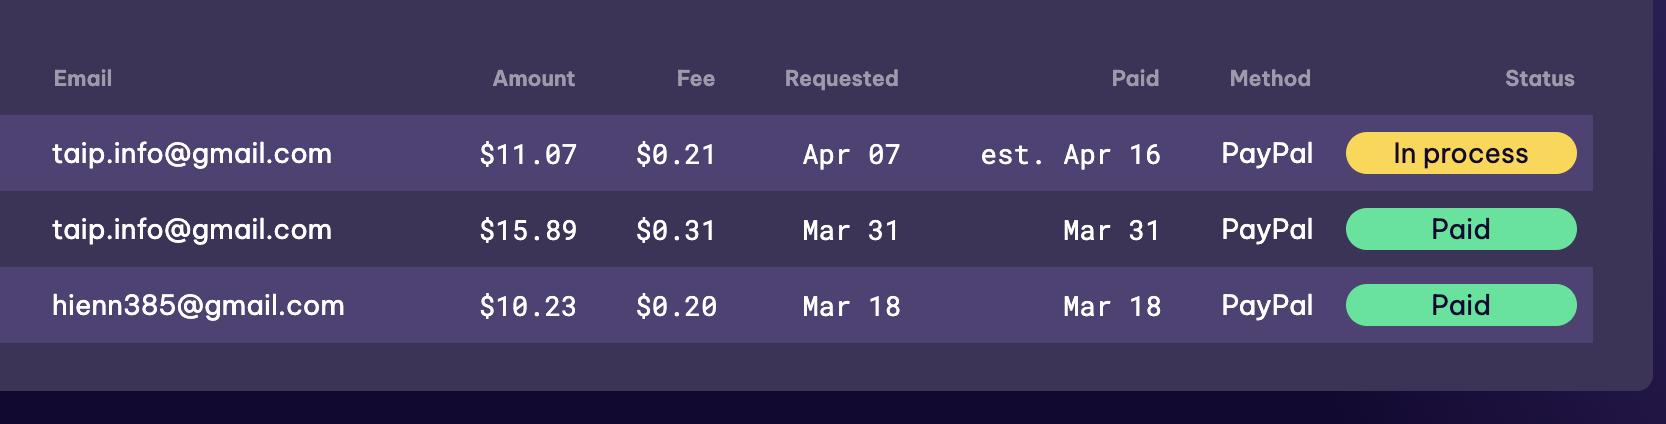Screen dimensions: 1666x424
Task: Click the $0.31 fee value
Action: [676, 230]
